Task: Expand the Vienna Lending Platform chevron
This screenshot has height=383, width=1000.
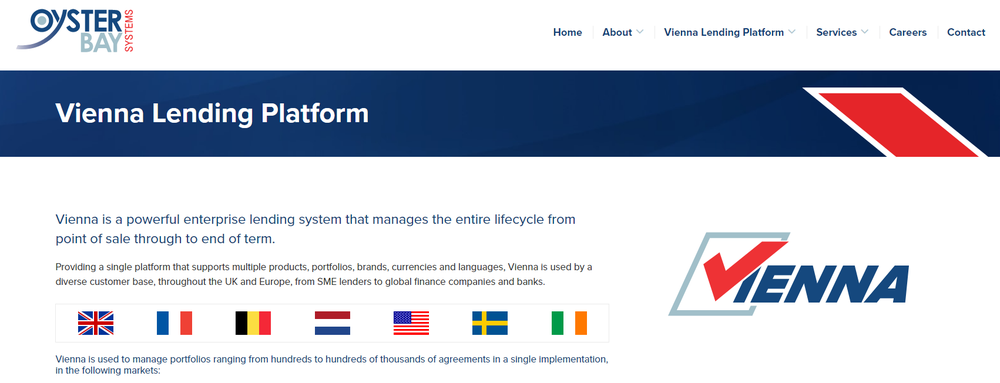Action: [x=791, y=32]
